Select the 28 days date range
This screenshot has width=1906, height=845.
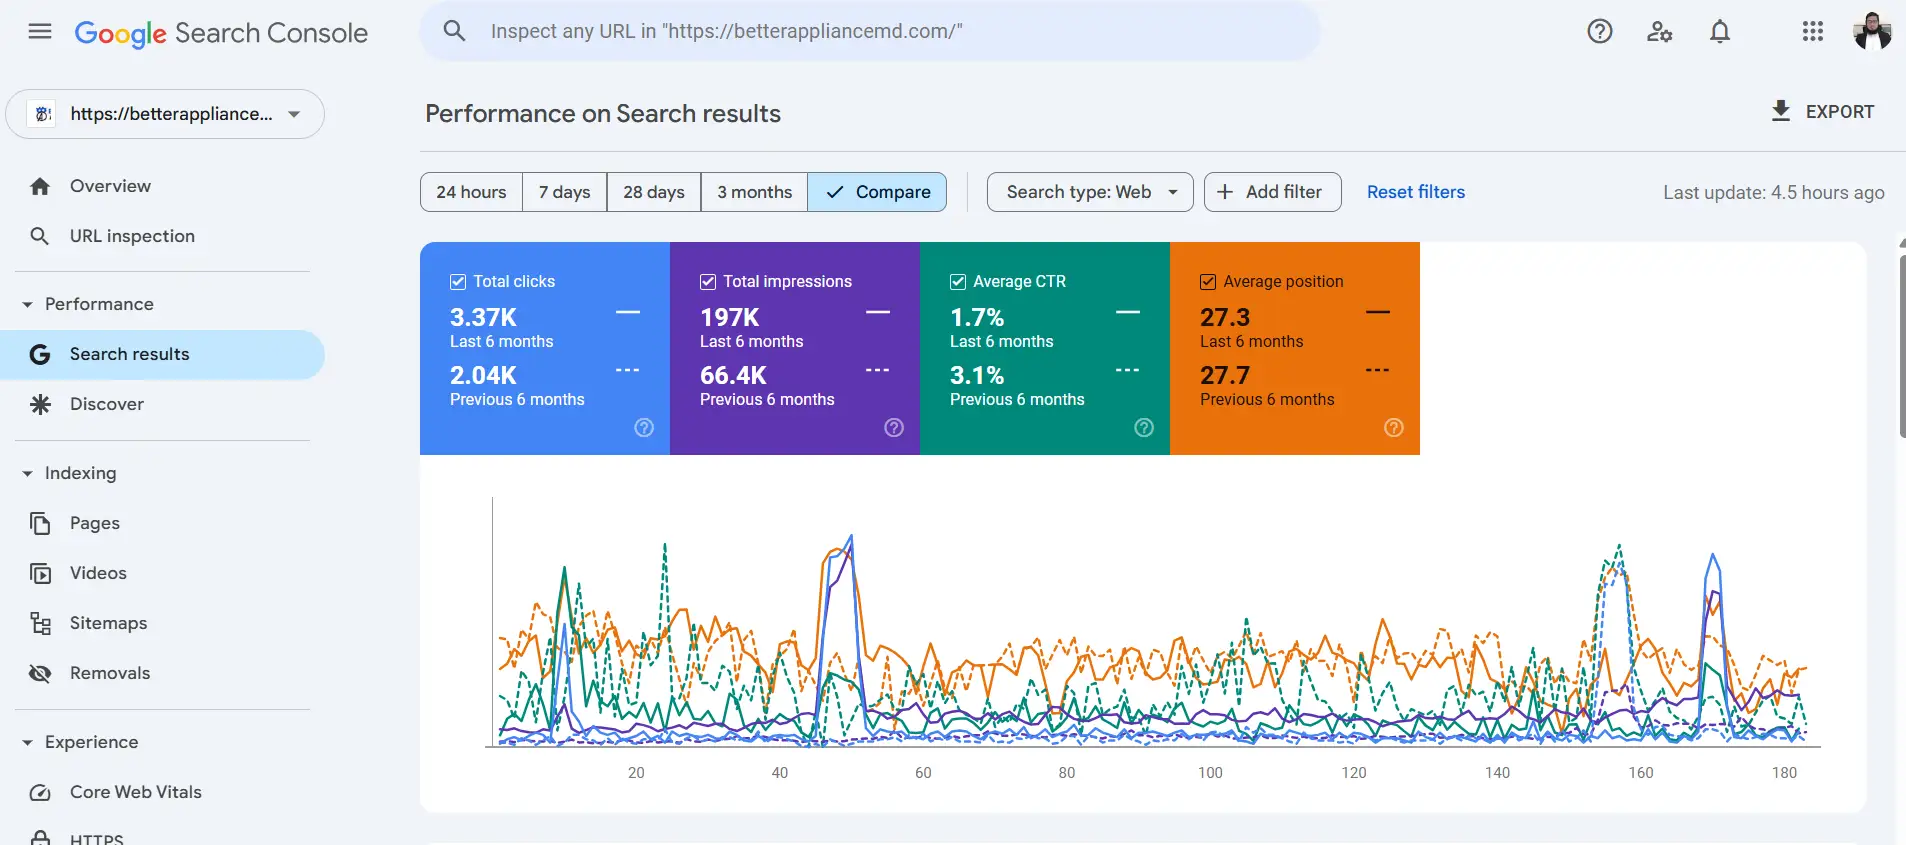(653, 192)
